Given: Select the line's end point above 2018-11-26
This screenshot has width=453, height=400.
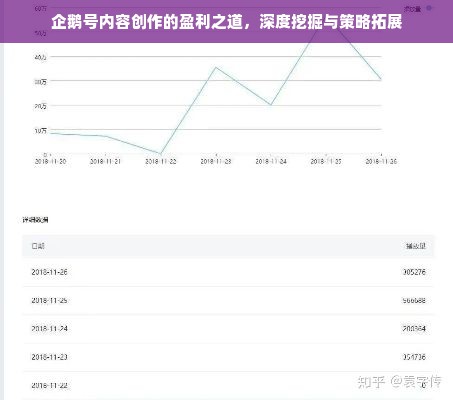Looking at the screenshot, I should tap(381, 79).
